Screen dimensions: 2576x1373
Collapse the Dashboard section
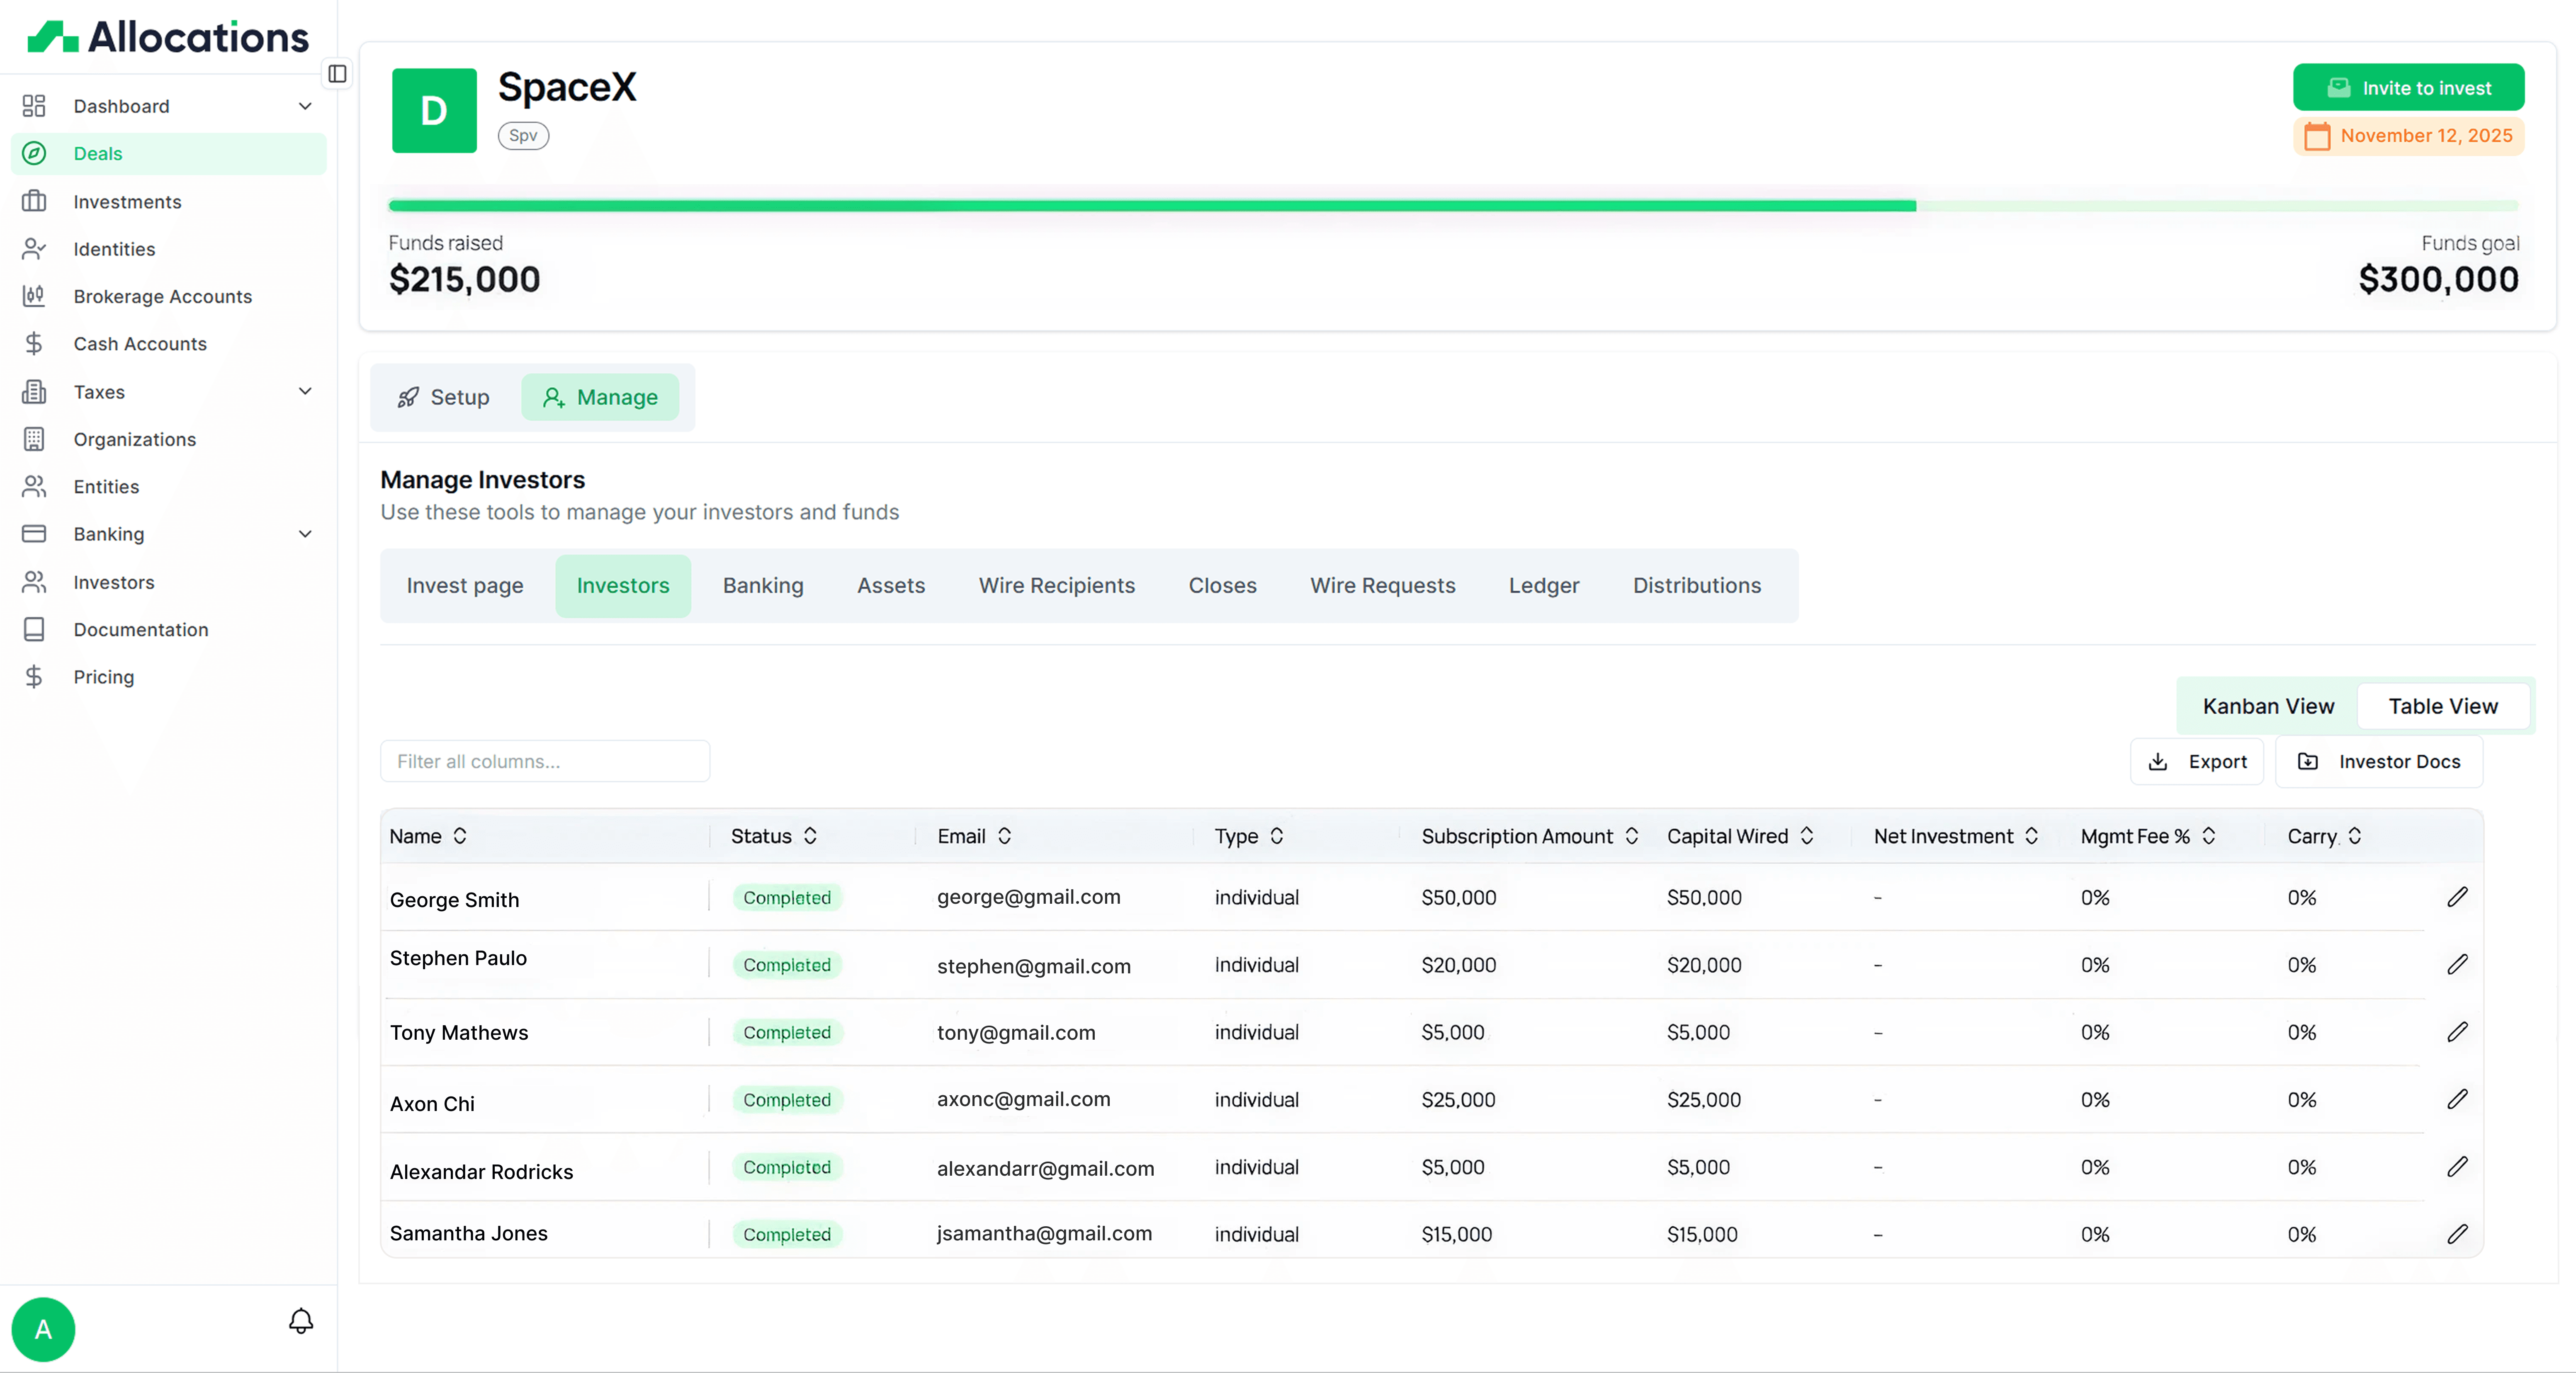click(306, 106)
